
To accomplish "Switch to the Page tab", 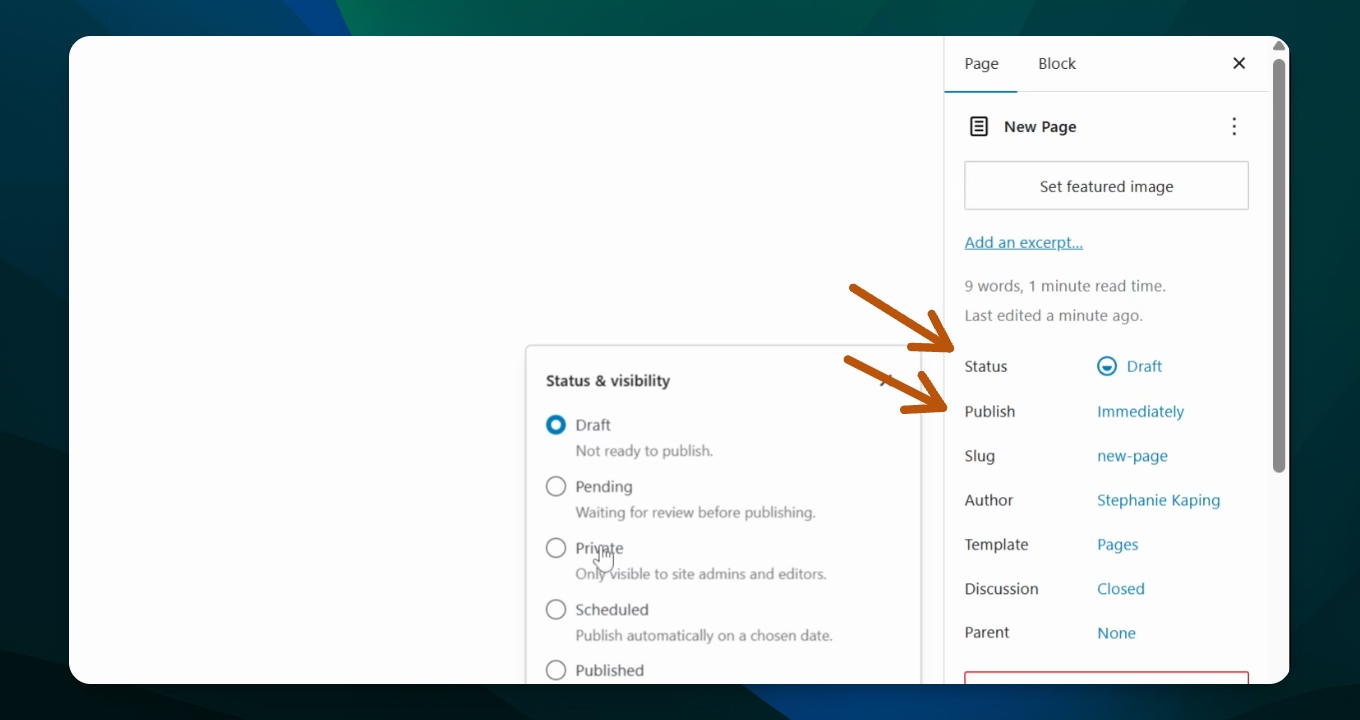I will (x=981, y=64).
